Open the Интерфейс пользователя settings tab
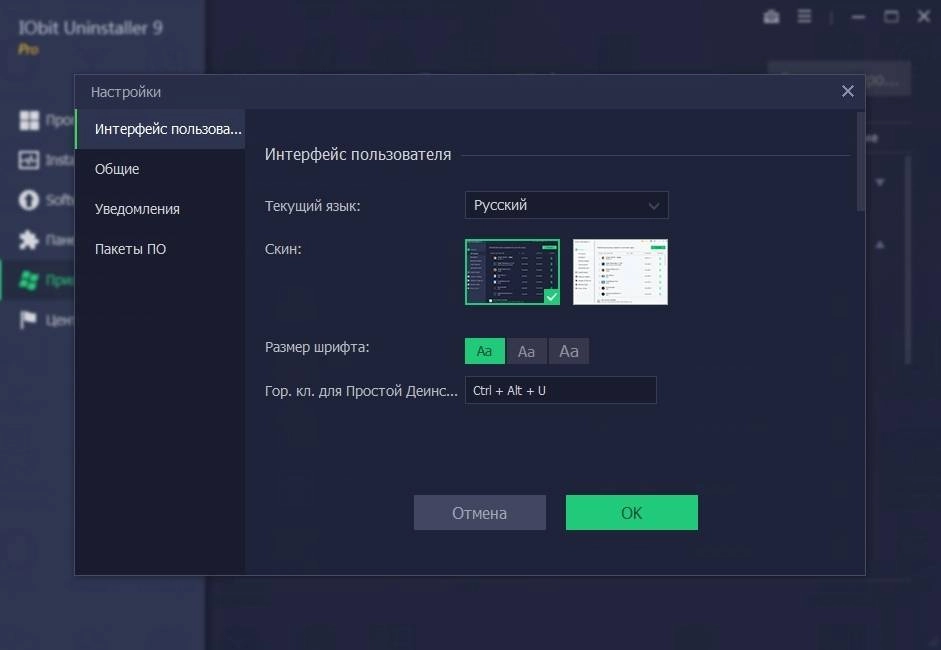The image size is (941, 650). point(160,129)
